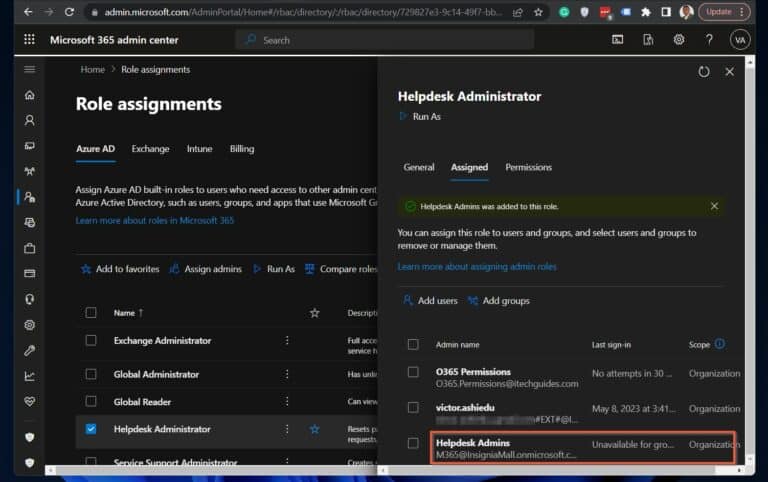Open Learn more about assigning admin roles
This screenshot has height=482, width=768.
pos(477,267)
